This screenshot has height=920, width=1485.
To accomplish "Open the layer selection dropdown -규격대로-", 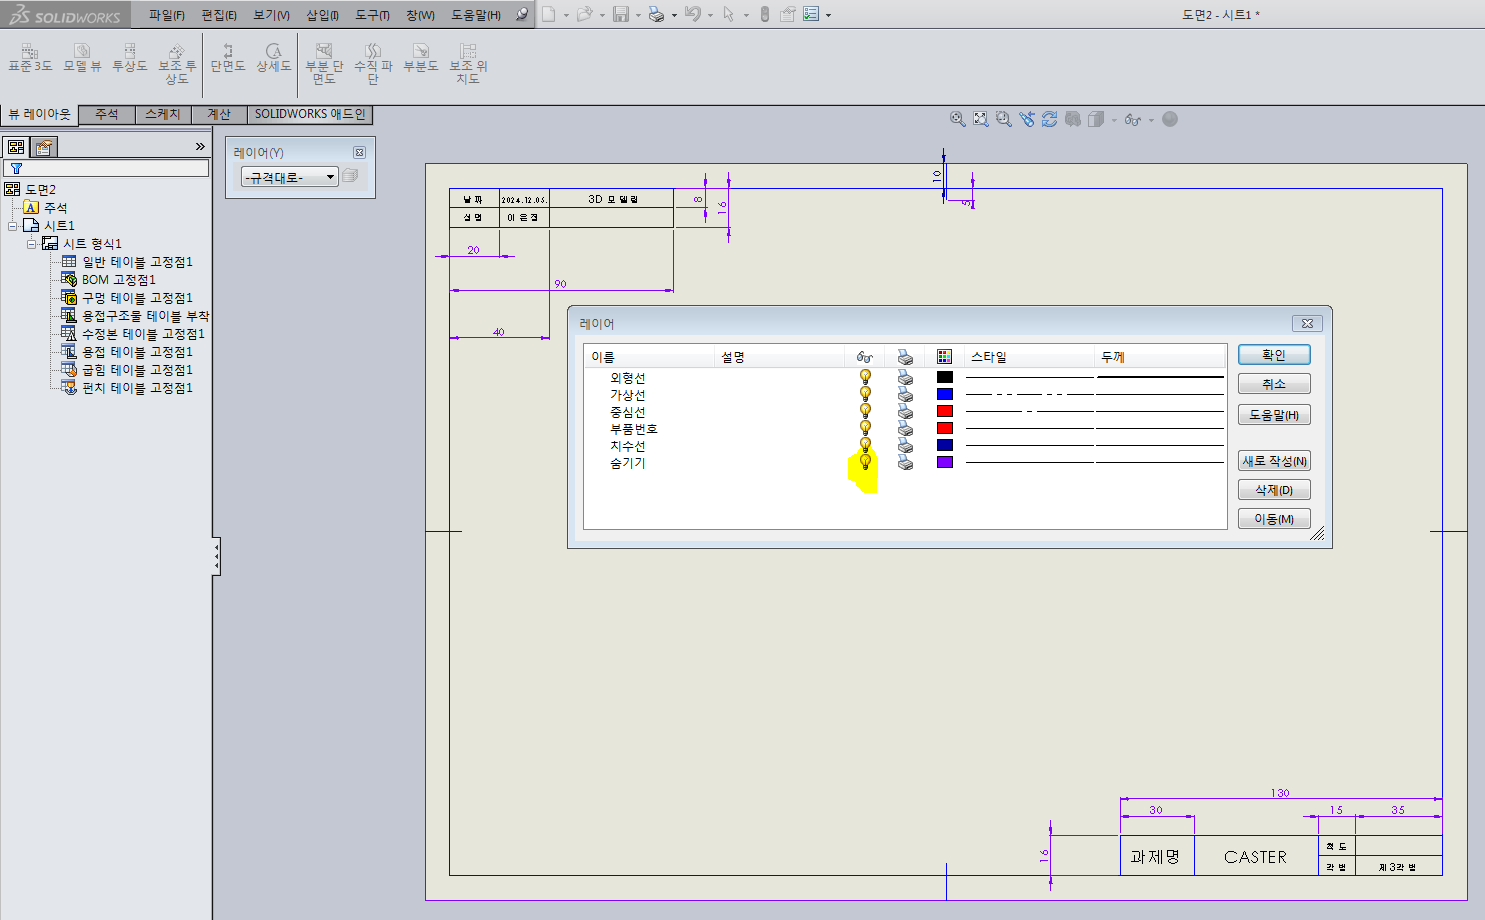I will (290, 177).
